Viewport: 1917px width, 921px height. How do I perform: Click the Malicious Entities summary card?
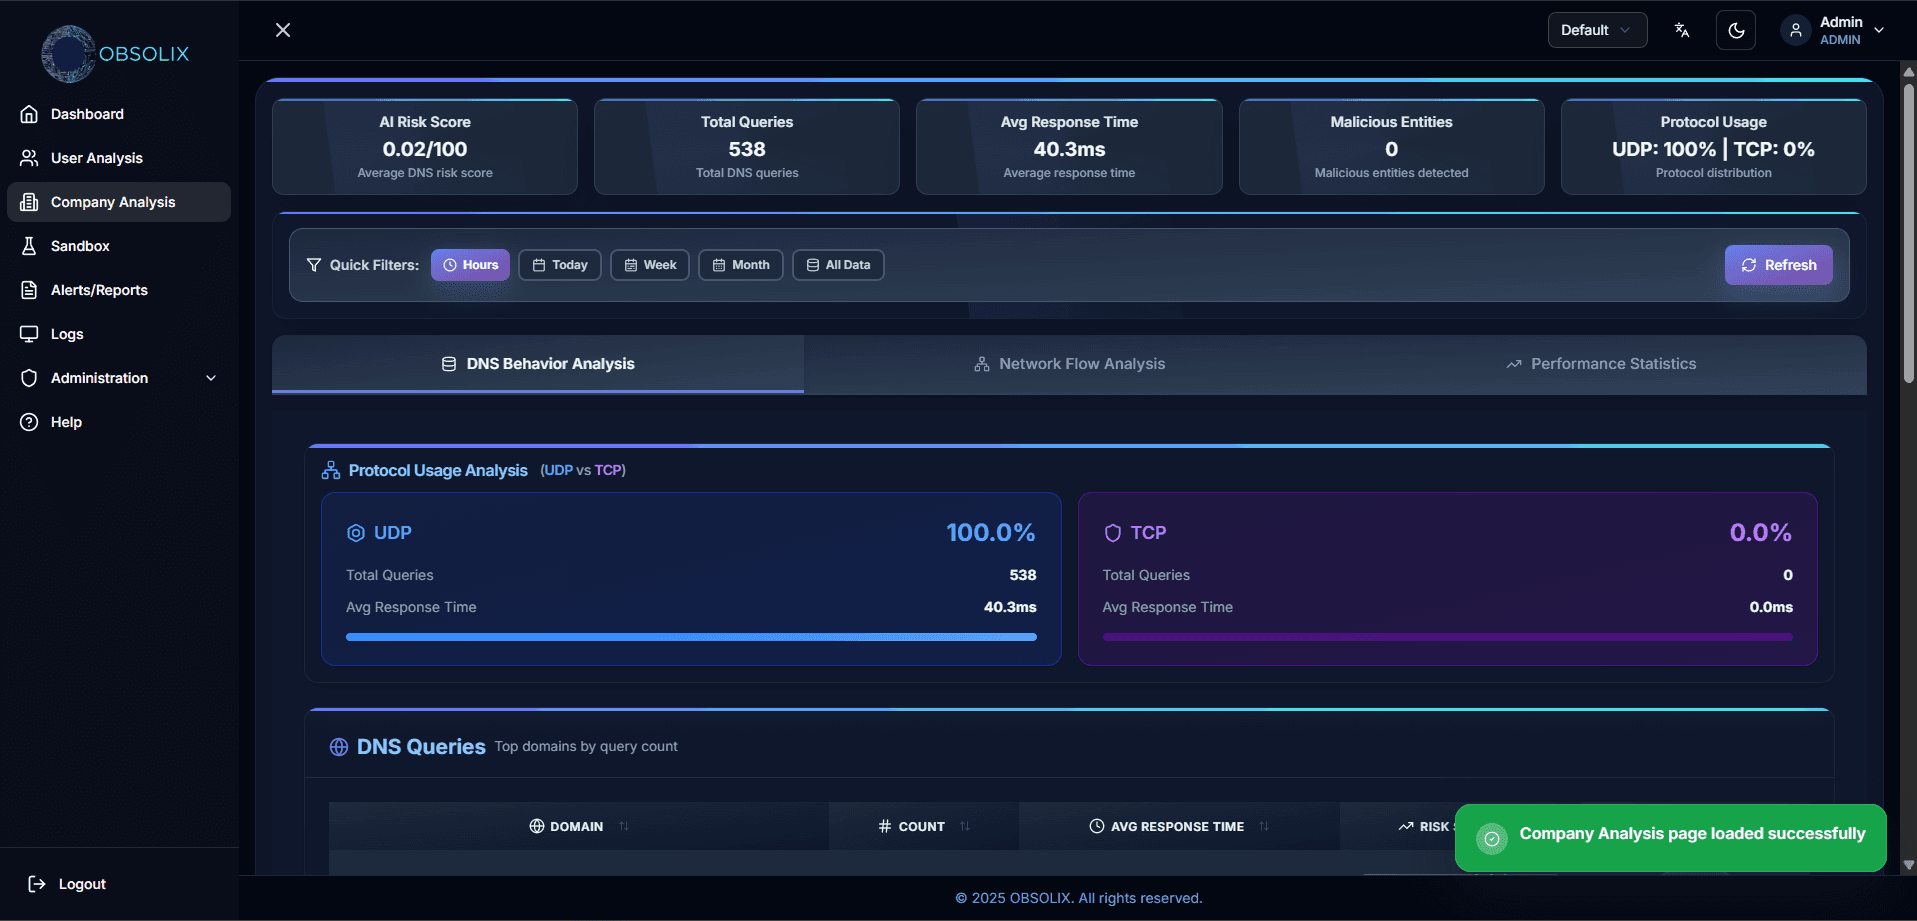tap(1392, 147)
